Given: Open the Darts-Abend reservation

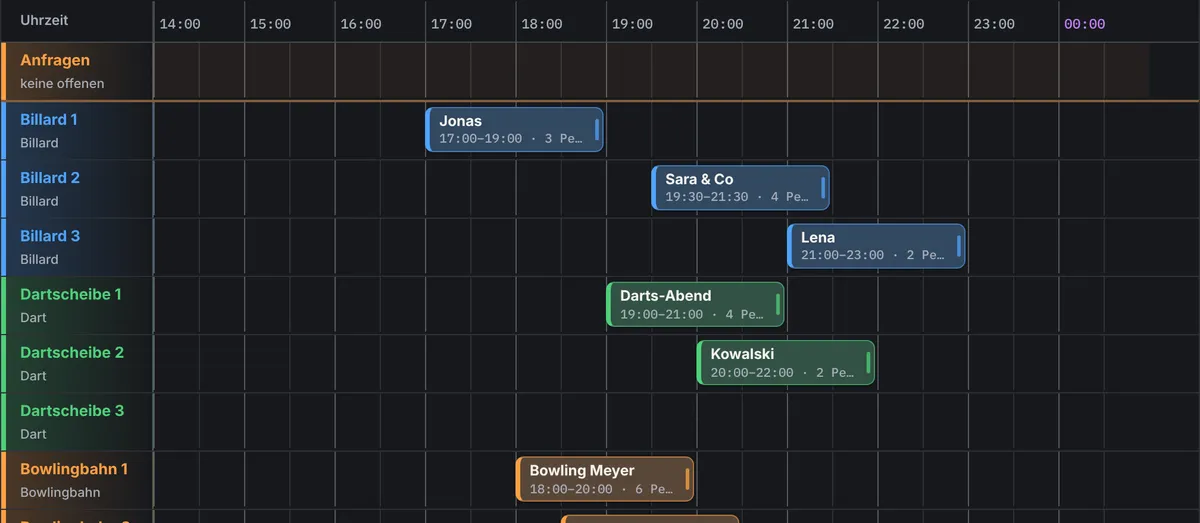Looking at the screenshot, I should tap(695, 304).
